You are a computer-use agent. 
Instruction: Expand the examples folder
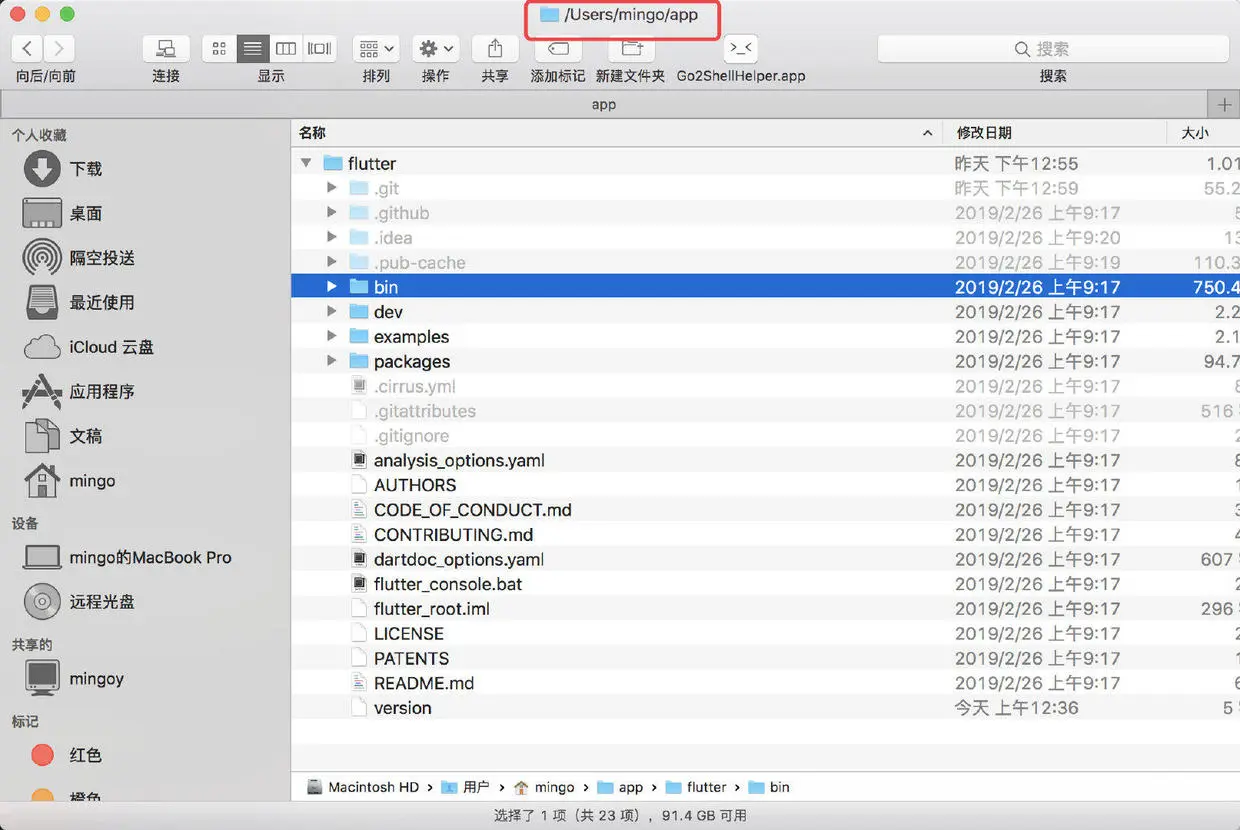click(x=332, y=337)
